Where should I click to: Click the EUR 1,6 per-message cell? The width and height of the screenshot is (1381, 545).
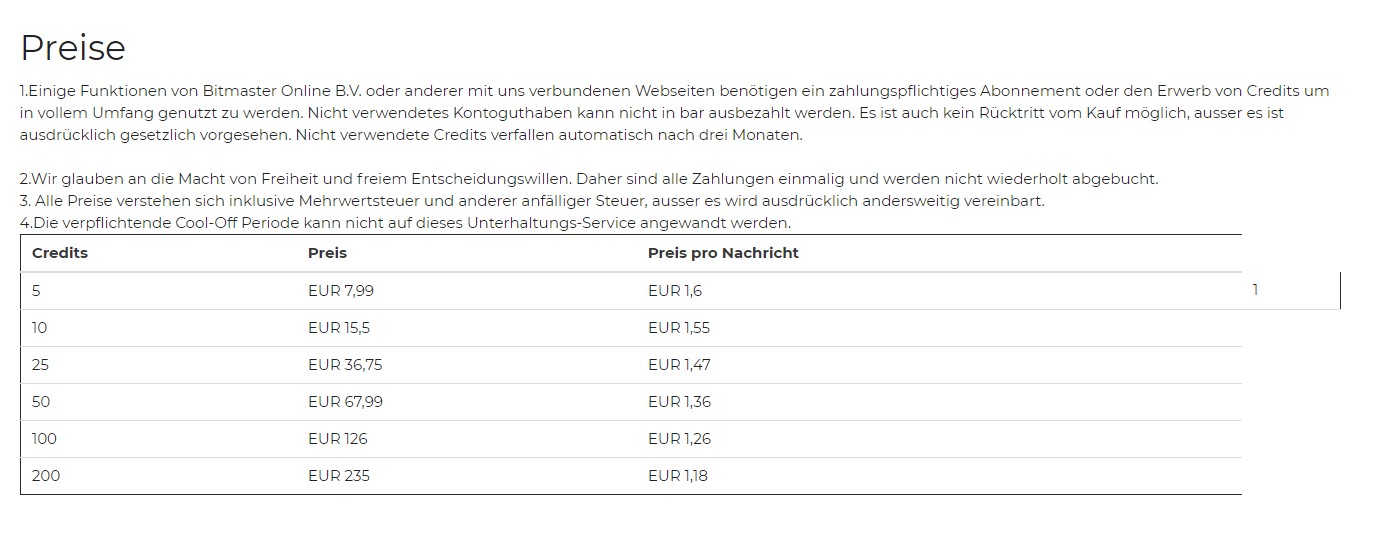675,291
